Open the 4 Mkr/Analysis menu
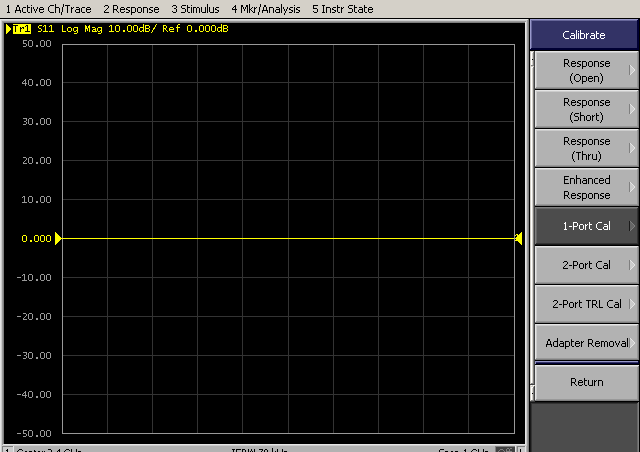Image resolution: width=640 pixels, height=452 pixels. click(x=266, y=9)
